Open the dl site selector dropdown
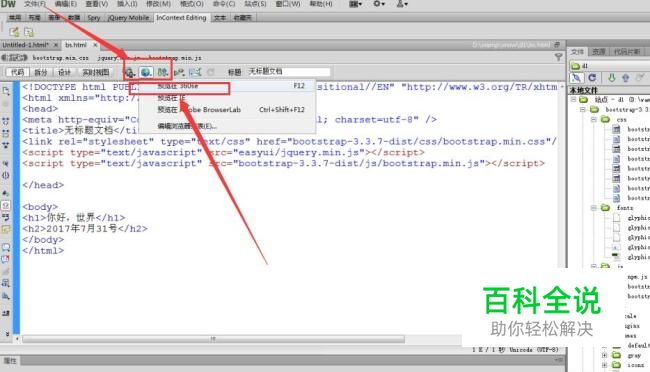Image resolution: width=650 pixels, height=372 pixels. 610,66
